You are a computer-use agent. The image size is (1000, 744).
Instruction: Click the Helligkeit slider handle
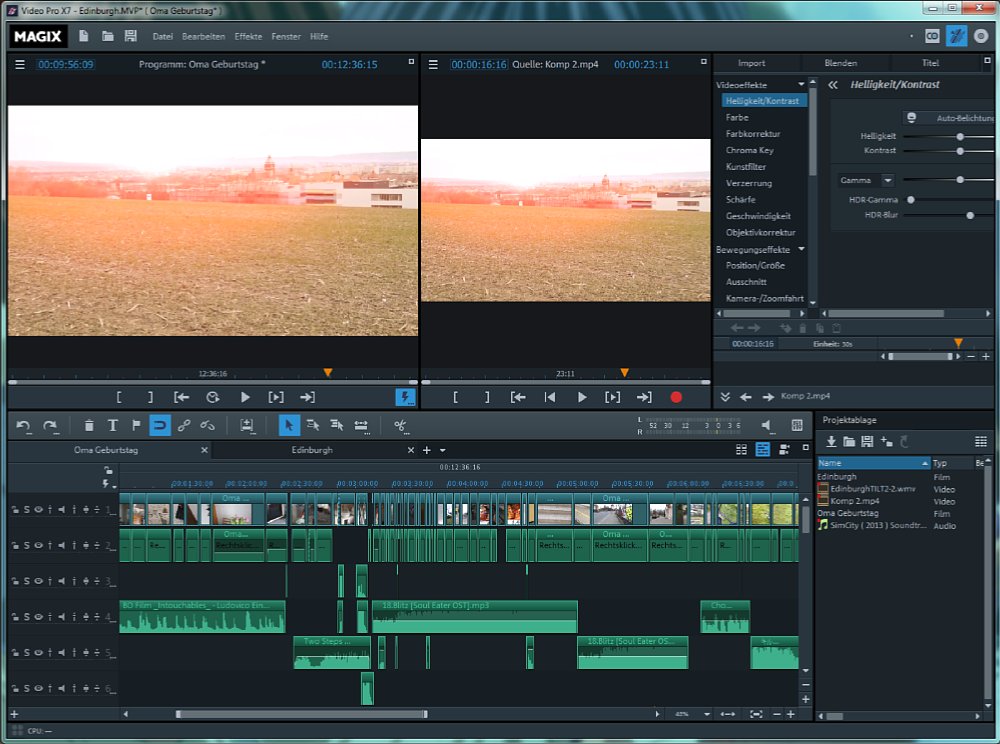[x=960, y=136]
